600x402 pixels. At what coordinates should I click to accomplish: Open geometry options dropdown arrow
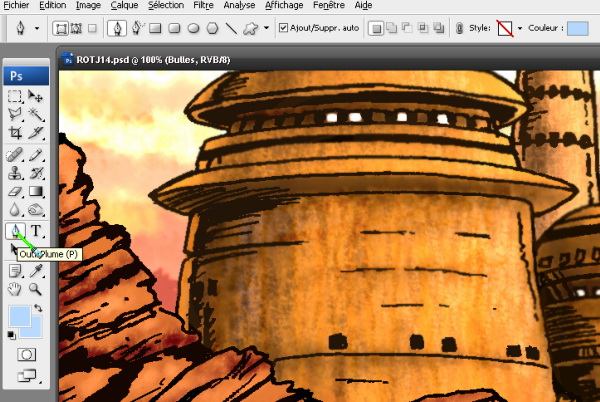point(267,28)
